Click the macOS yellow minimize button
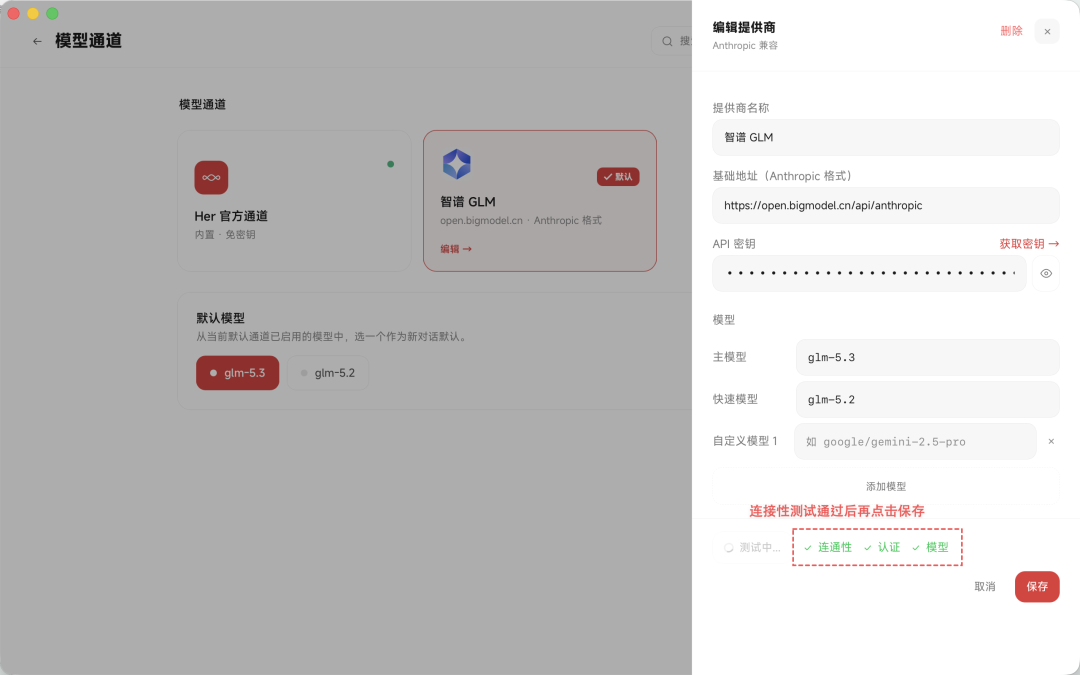The image size is (1080, 675). pos(32,13)
